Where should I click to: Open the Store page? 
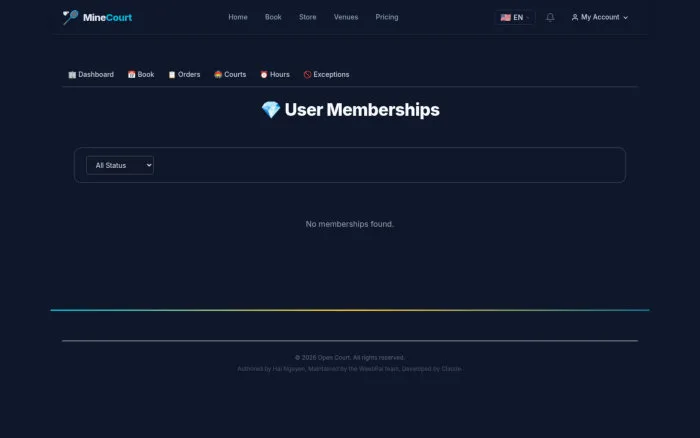tap(308, 17)
